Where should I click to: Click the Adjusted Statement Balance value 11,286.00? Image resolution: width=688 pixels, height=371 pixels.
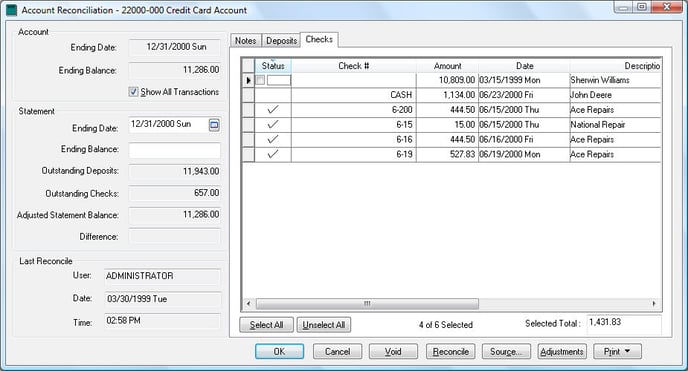(175, 214)
